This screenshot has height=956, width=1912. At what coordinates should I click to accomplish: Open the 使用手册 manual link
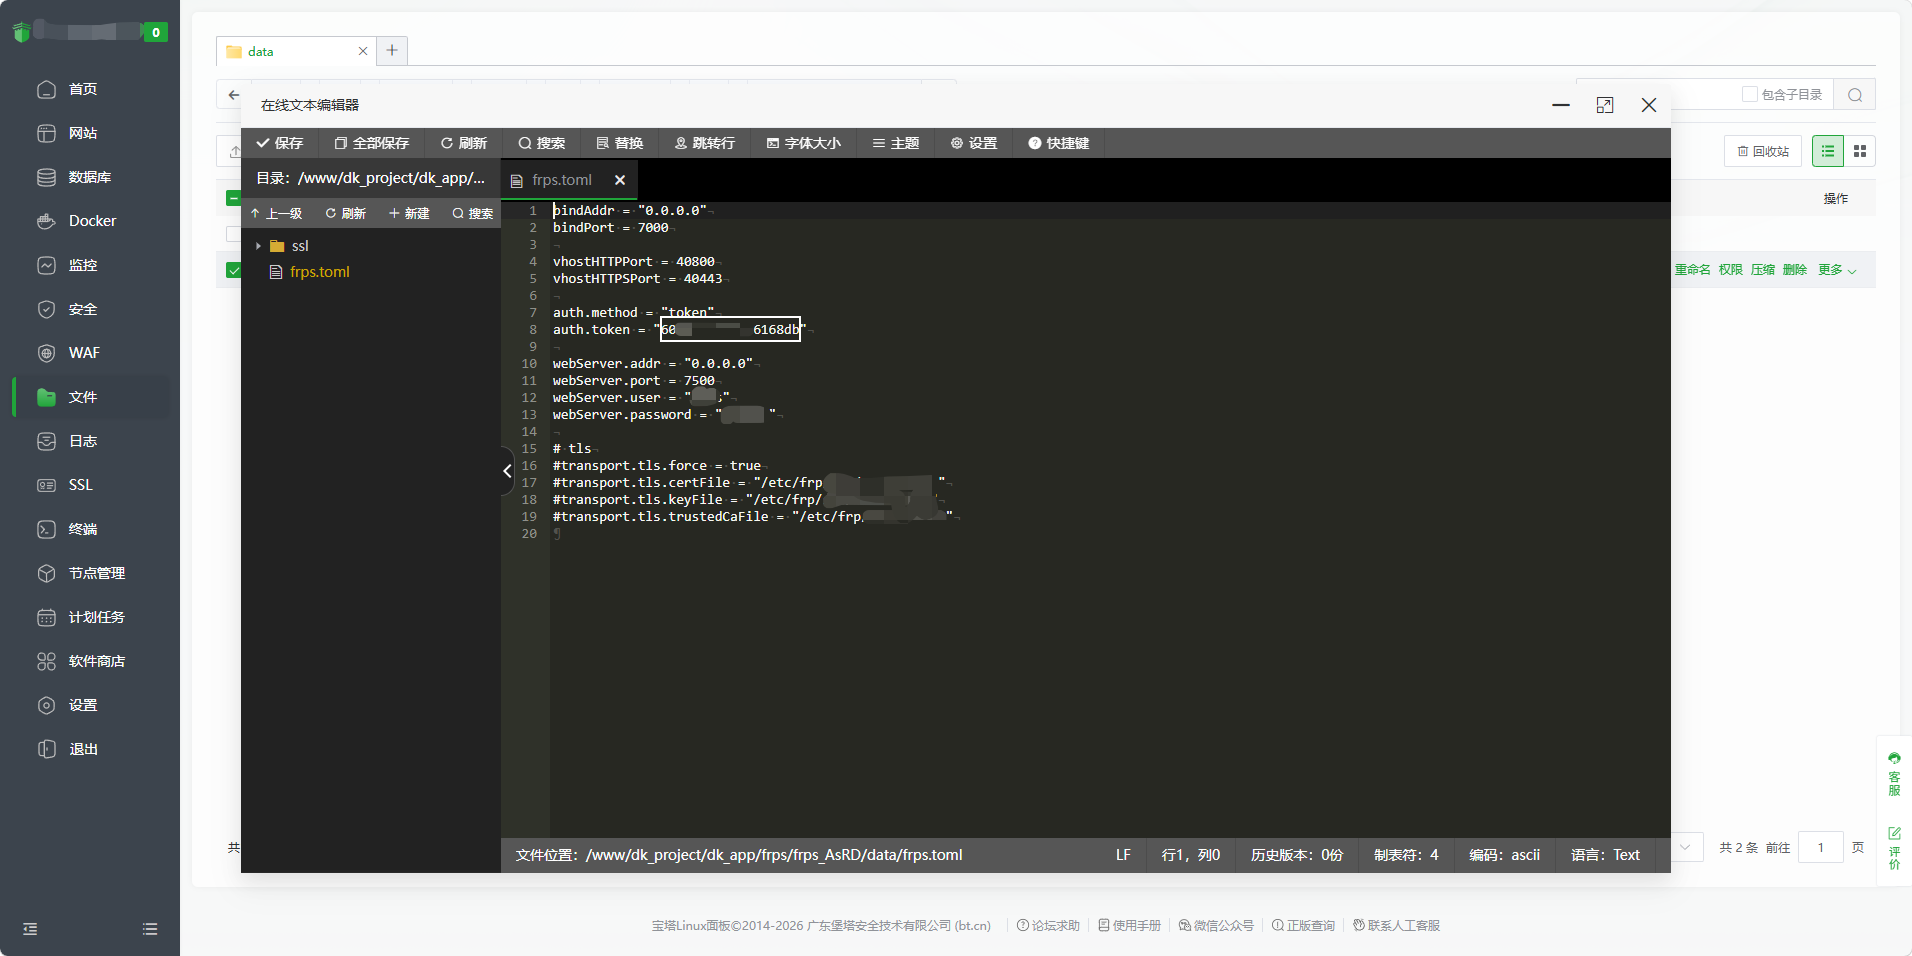click(1129, 926)
